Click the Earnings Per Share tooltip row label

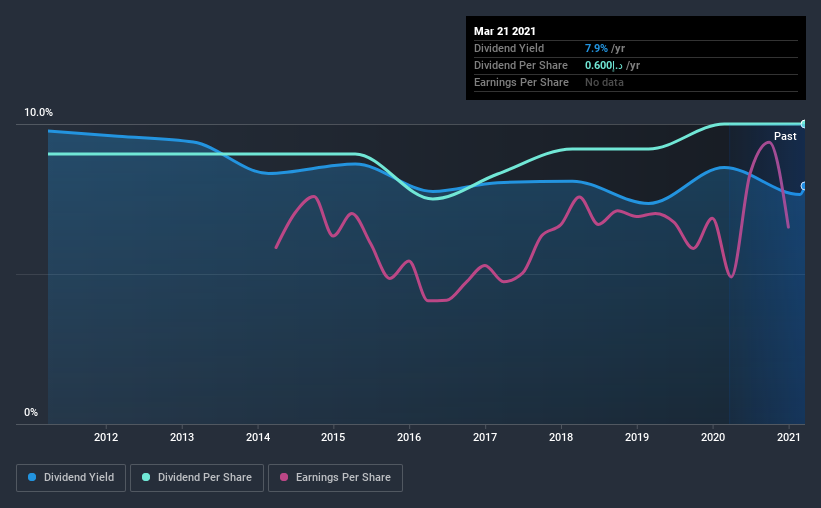[x=521, y=82]
